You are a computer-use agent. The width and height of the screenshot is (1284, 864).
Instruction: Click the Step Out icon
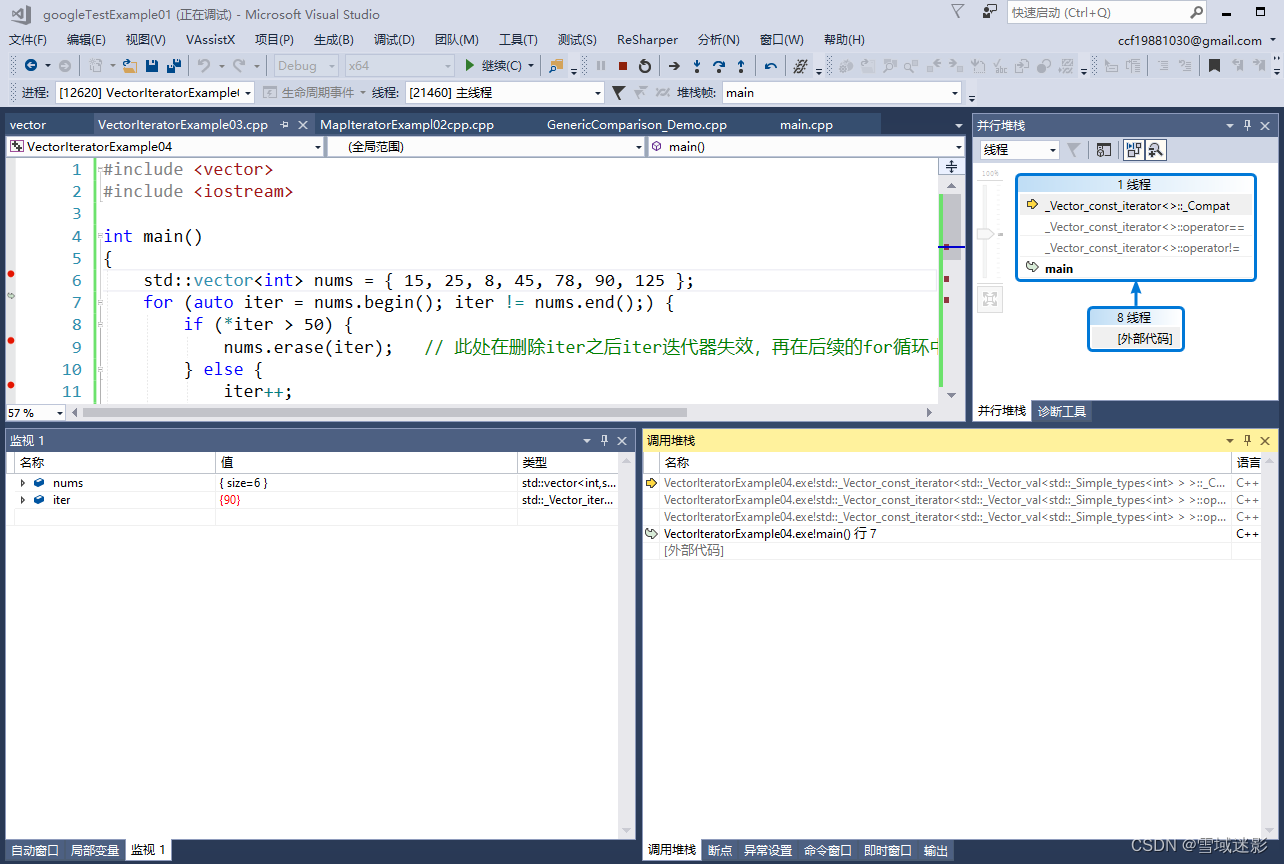point(741,66)
